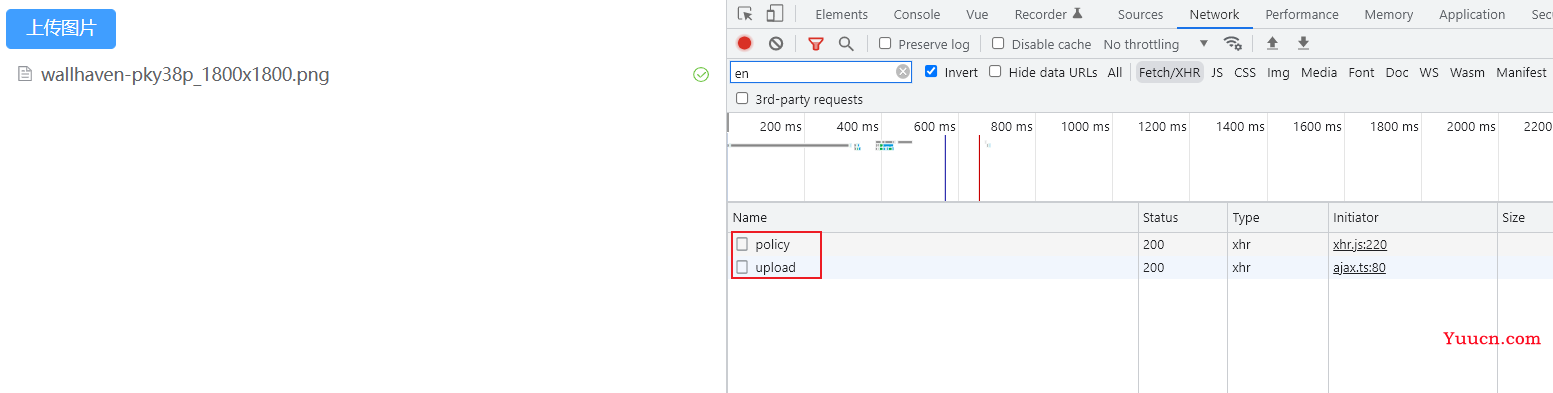1553x393 pixels.
Task: Filter requests by Manifest
Action: 1521,72
